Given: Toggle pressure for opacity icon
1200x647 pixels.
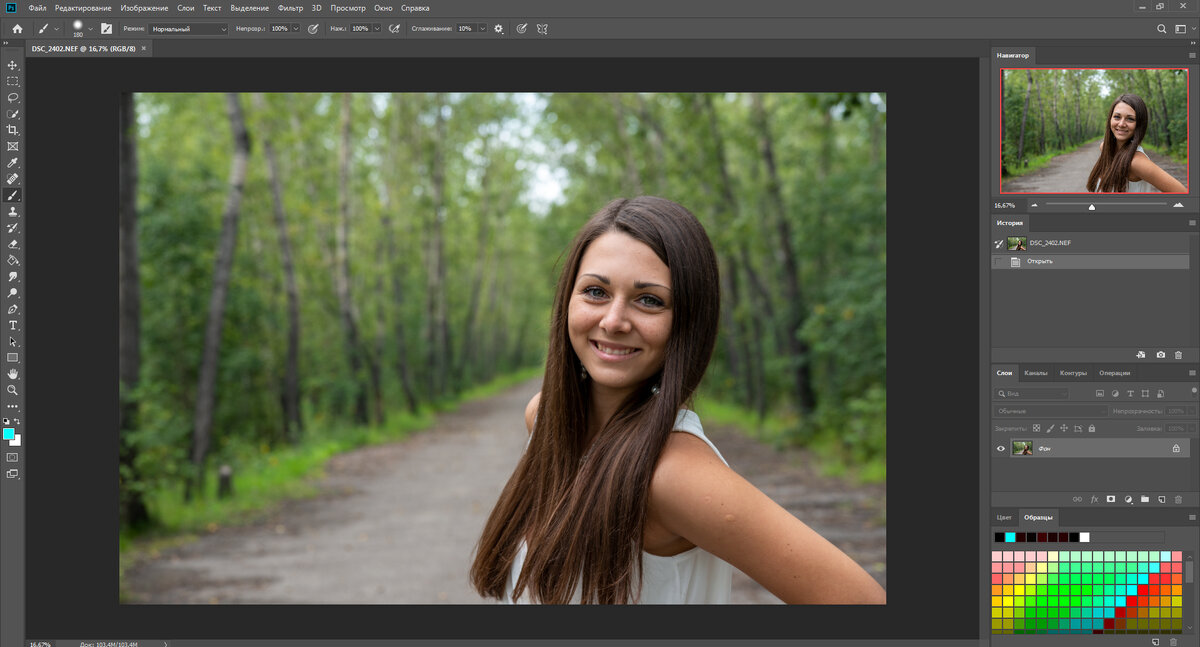Looking at the screenshot, I should tap(313, 29).
